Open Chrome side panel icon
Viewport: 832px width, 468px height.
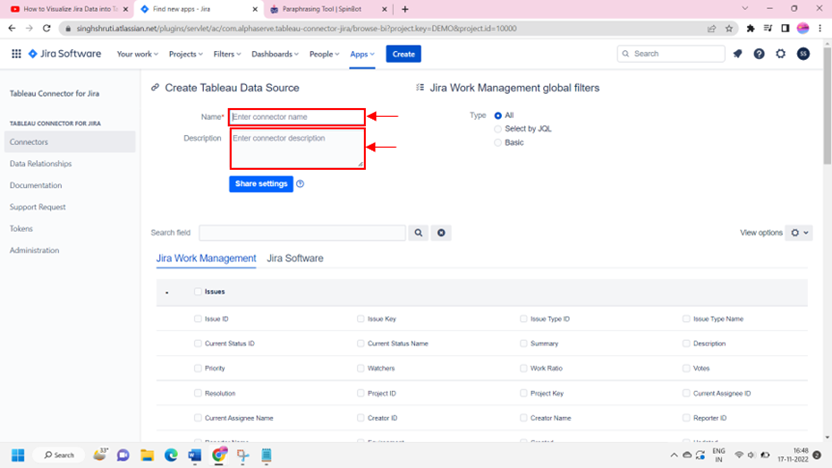coord(785,28)
